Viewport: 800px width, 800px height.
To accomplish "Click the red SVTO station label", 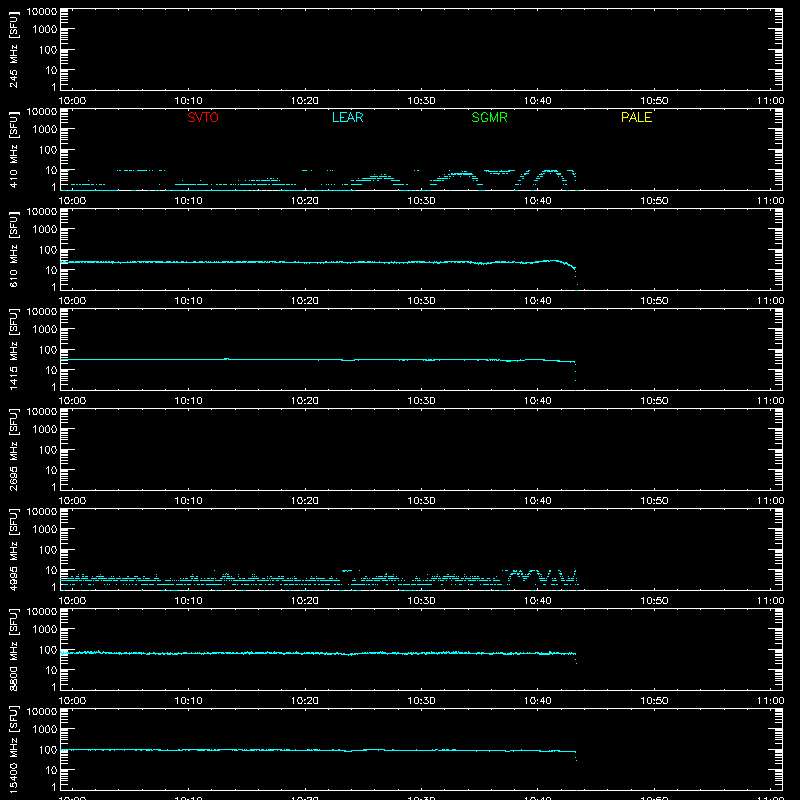I will 203,117.
